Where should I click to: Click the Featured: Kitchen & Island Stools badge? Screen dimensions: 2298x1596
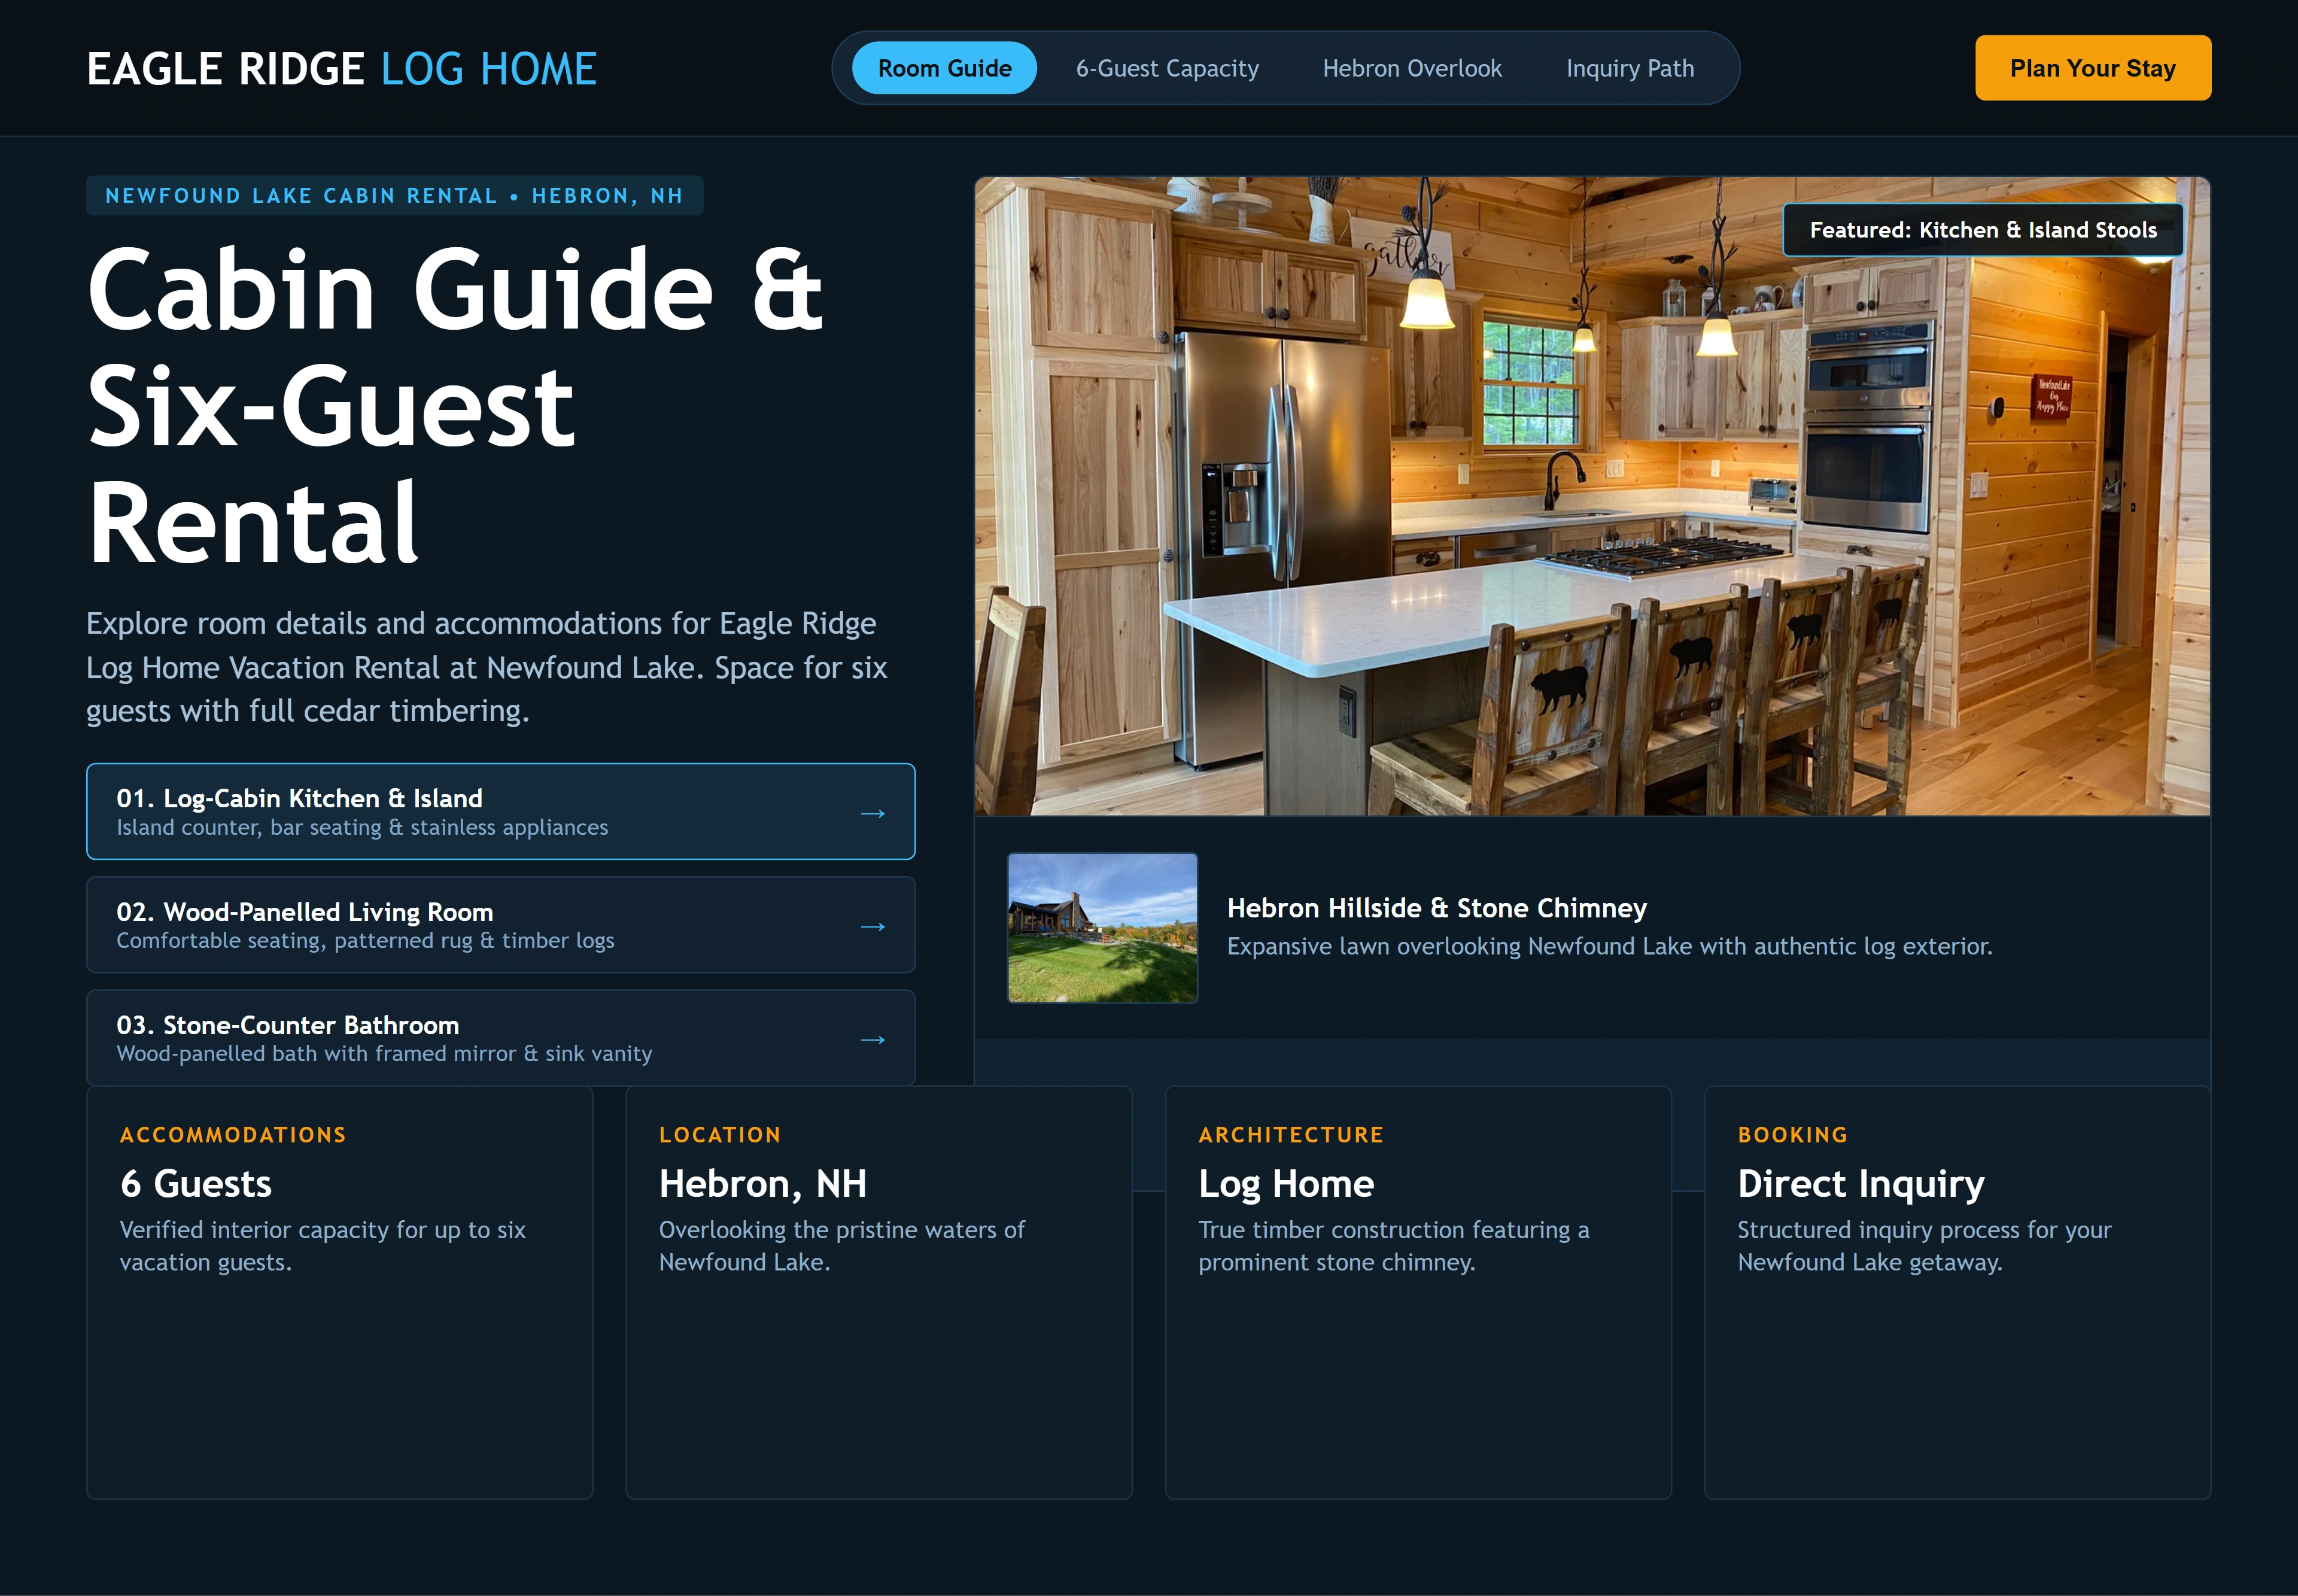pyautogui.click(x=1983, y=230)
